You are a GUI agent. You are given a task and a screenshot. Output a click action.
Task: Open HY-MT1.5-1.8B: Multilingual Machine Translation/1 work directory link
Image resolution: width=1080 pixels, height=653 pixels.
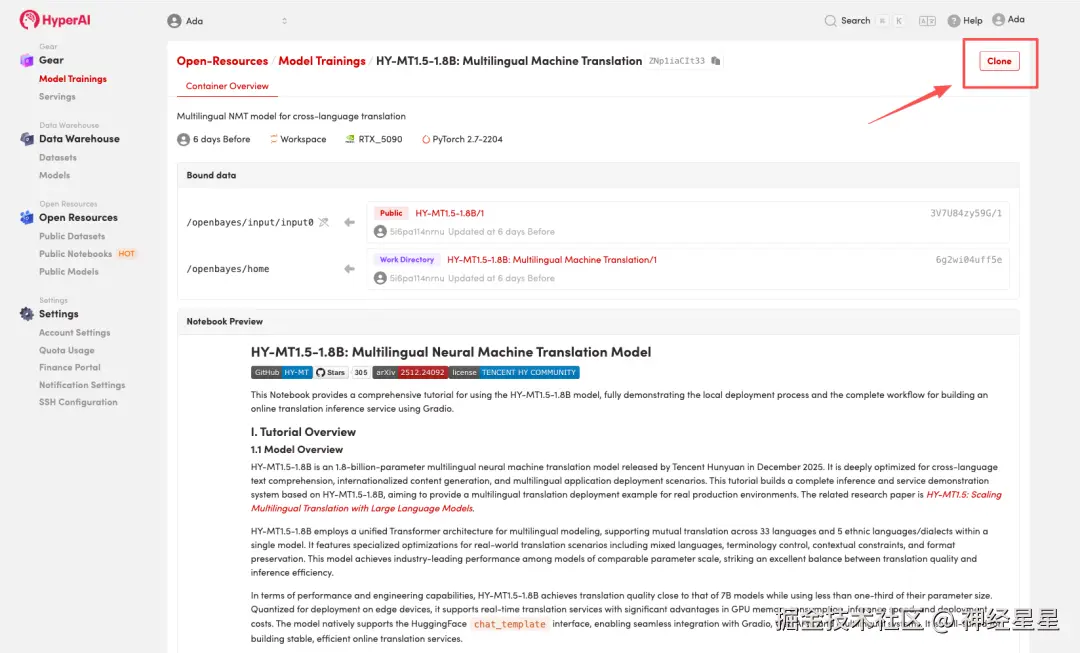[x=552, y=260]
